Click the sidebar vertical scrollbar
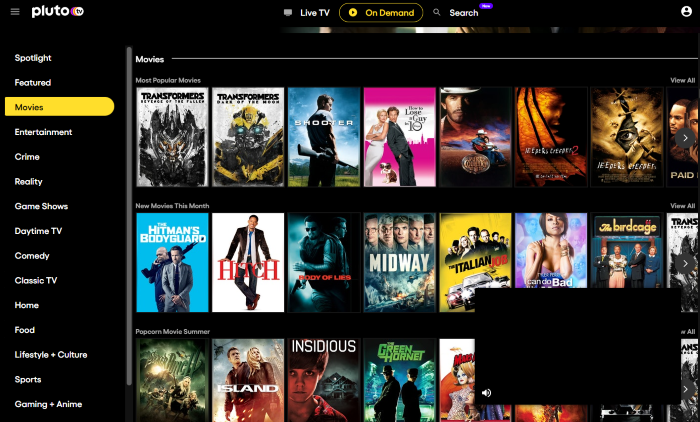 coord(129,216)
